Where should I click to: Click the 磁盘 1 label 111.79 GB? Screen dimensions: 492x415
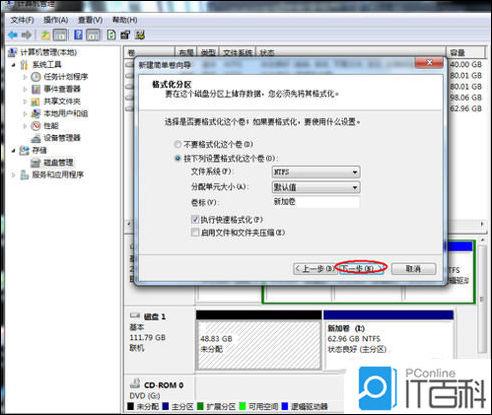[147, 337]
